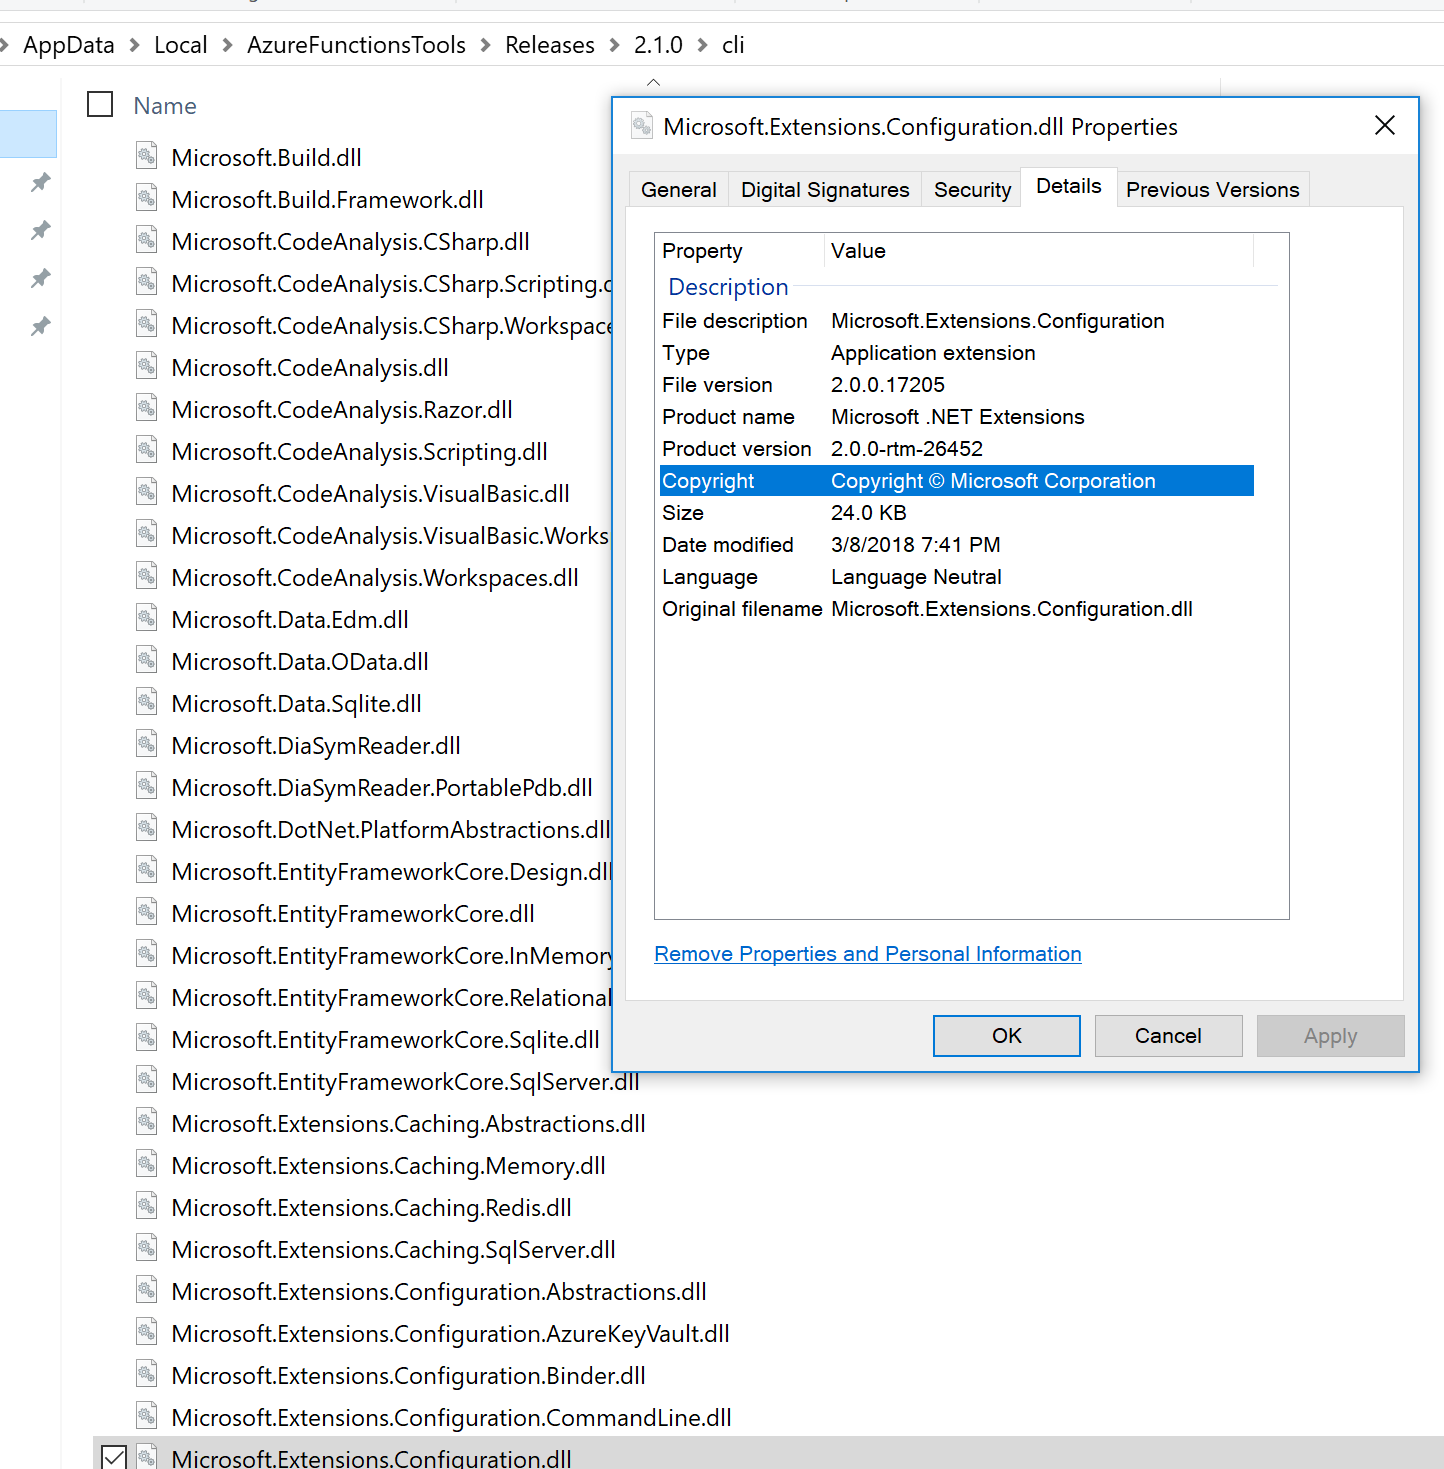Click Remove Properties and Personal Information link
Image resolution: width=1444 pixels, height=1469 pixels.
coord(867,954)
